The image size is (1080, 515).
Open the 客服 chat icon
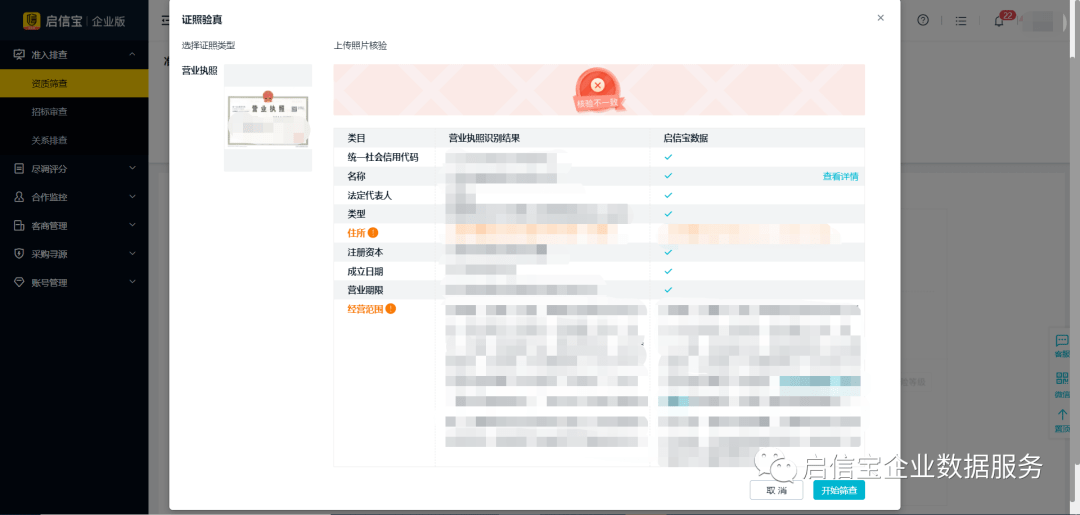[1061, 341]
